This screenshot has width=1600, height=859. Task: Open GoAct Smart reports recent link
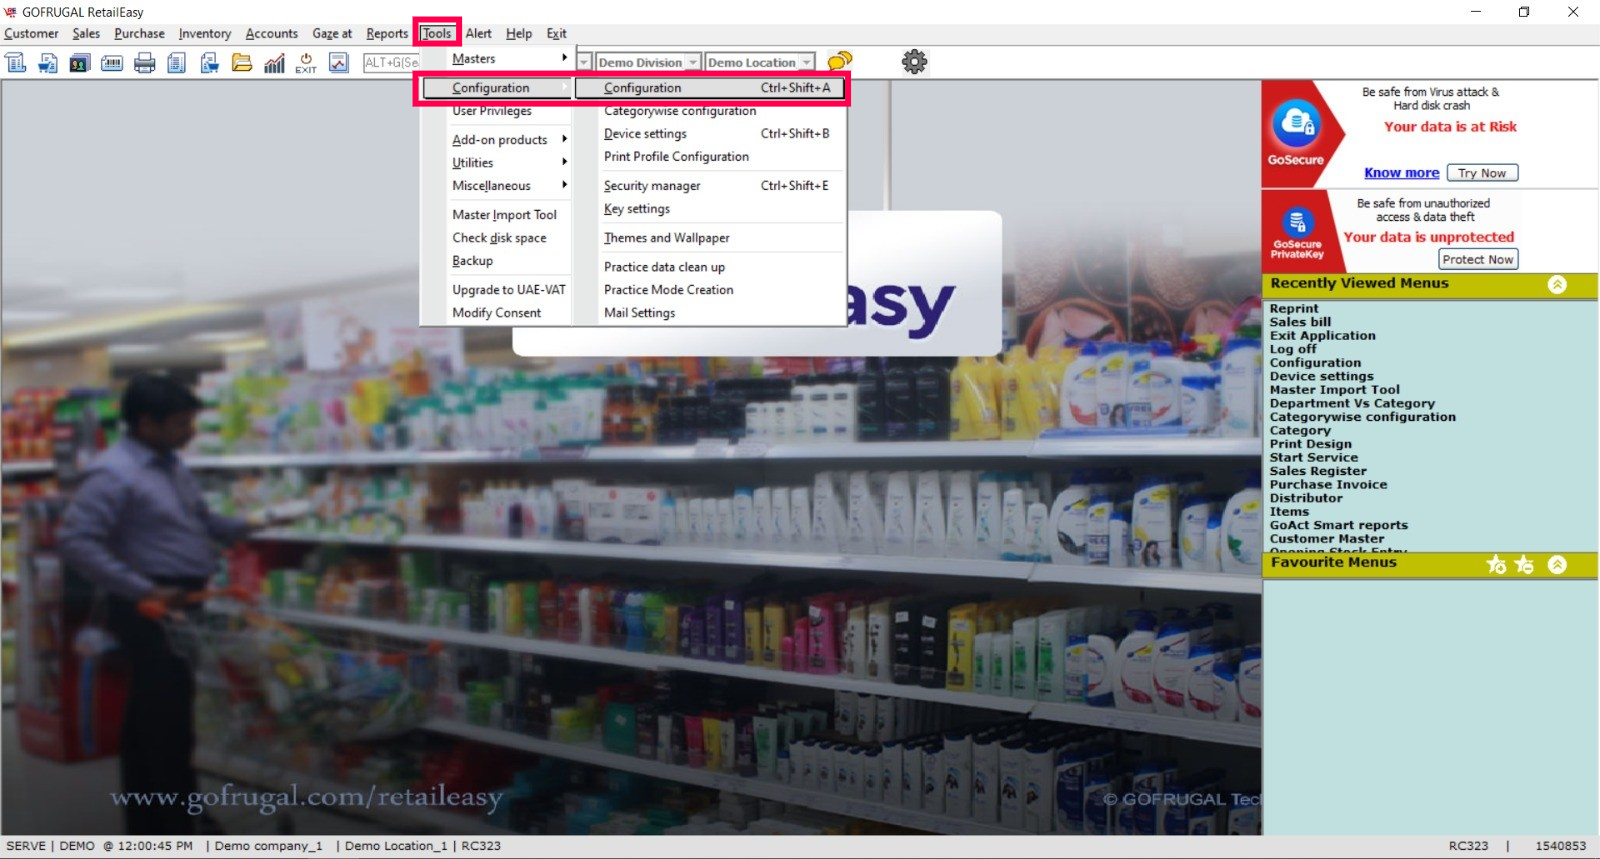[1339, 525]
